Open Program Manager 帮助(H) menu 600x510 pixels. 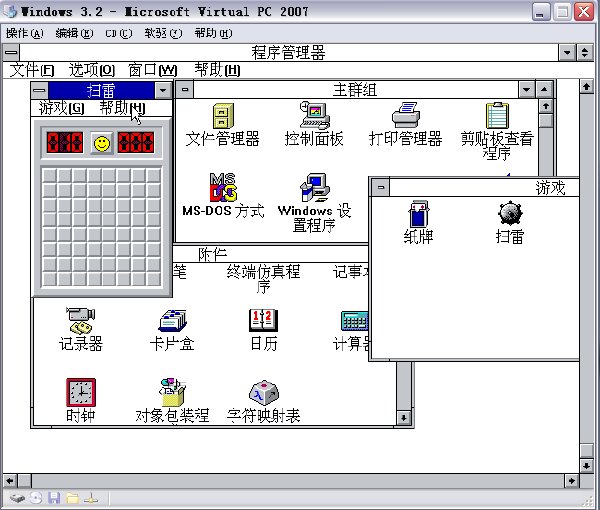[217, 70]
